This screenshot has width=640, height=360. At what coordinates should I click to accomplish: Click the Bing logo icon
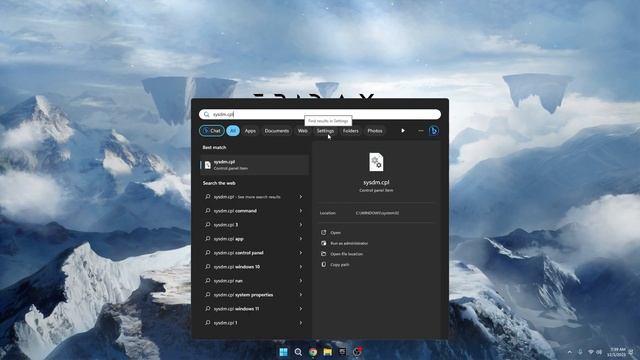click(x=434, y=131)
